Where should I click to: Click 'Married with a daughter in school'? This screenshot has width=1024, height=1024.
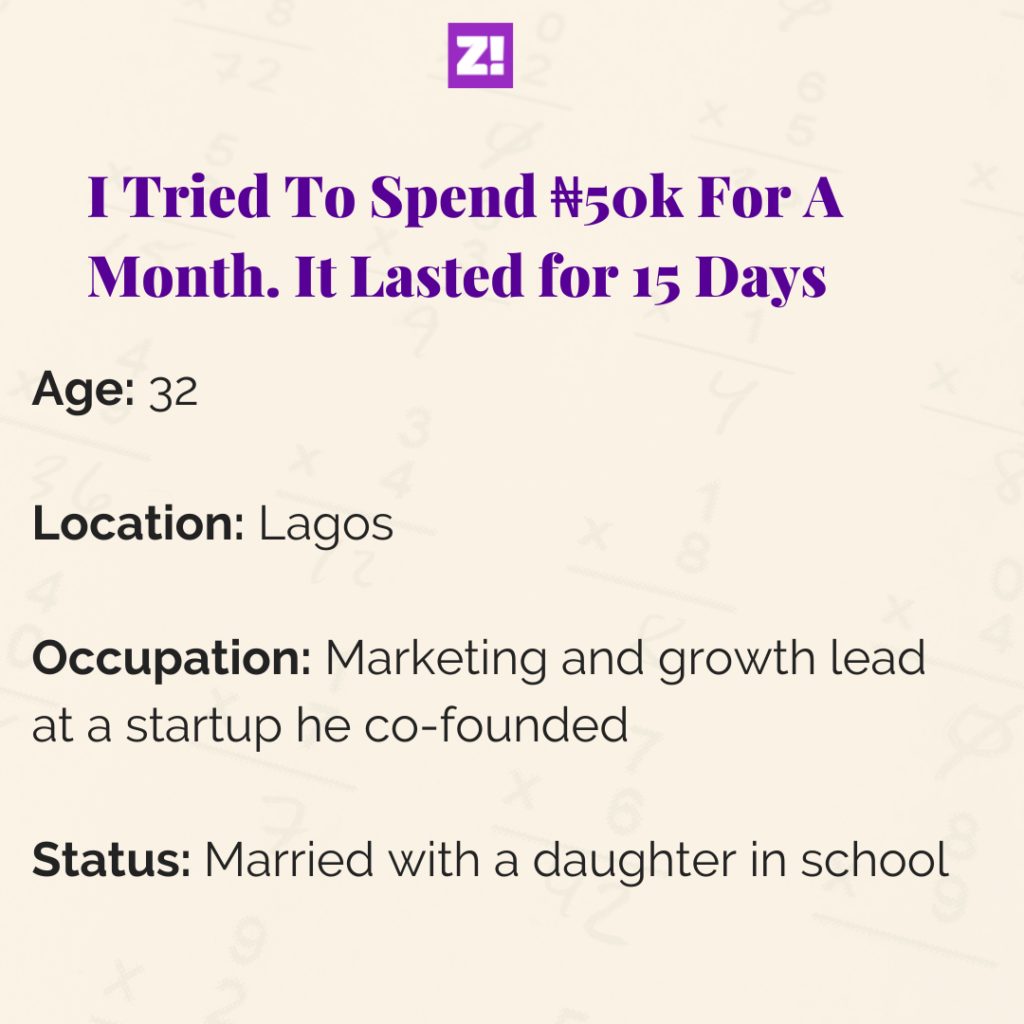point(576,860)
